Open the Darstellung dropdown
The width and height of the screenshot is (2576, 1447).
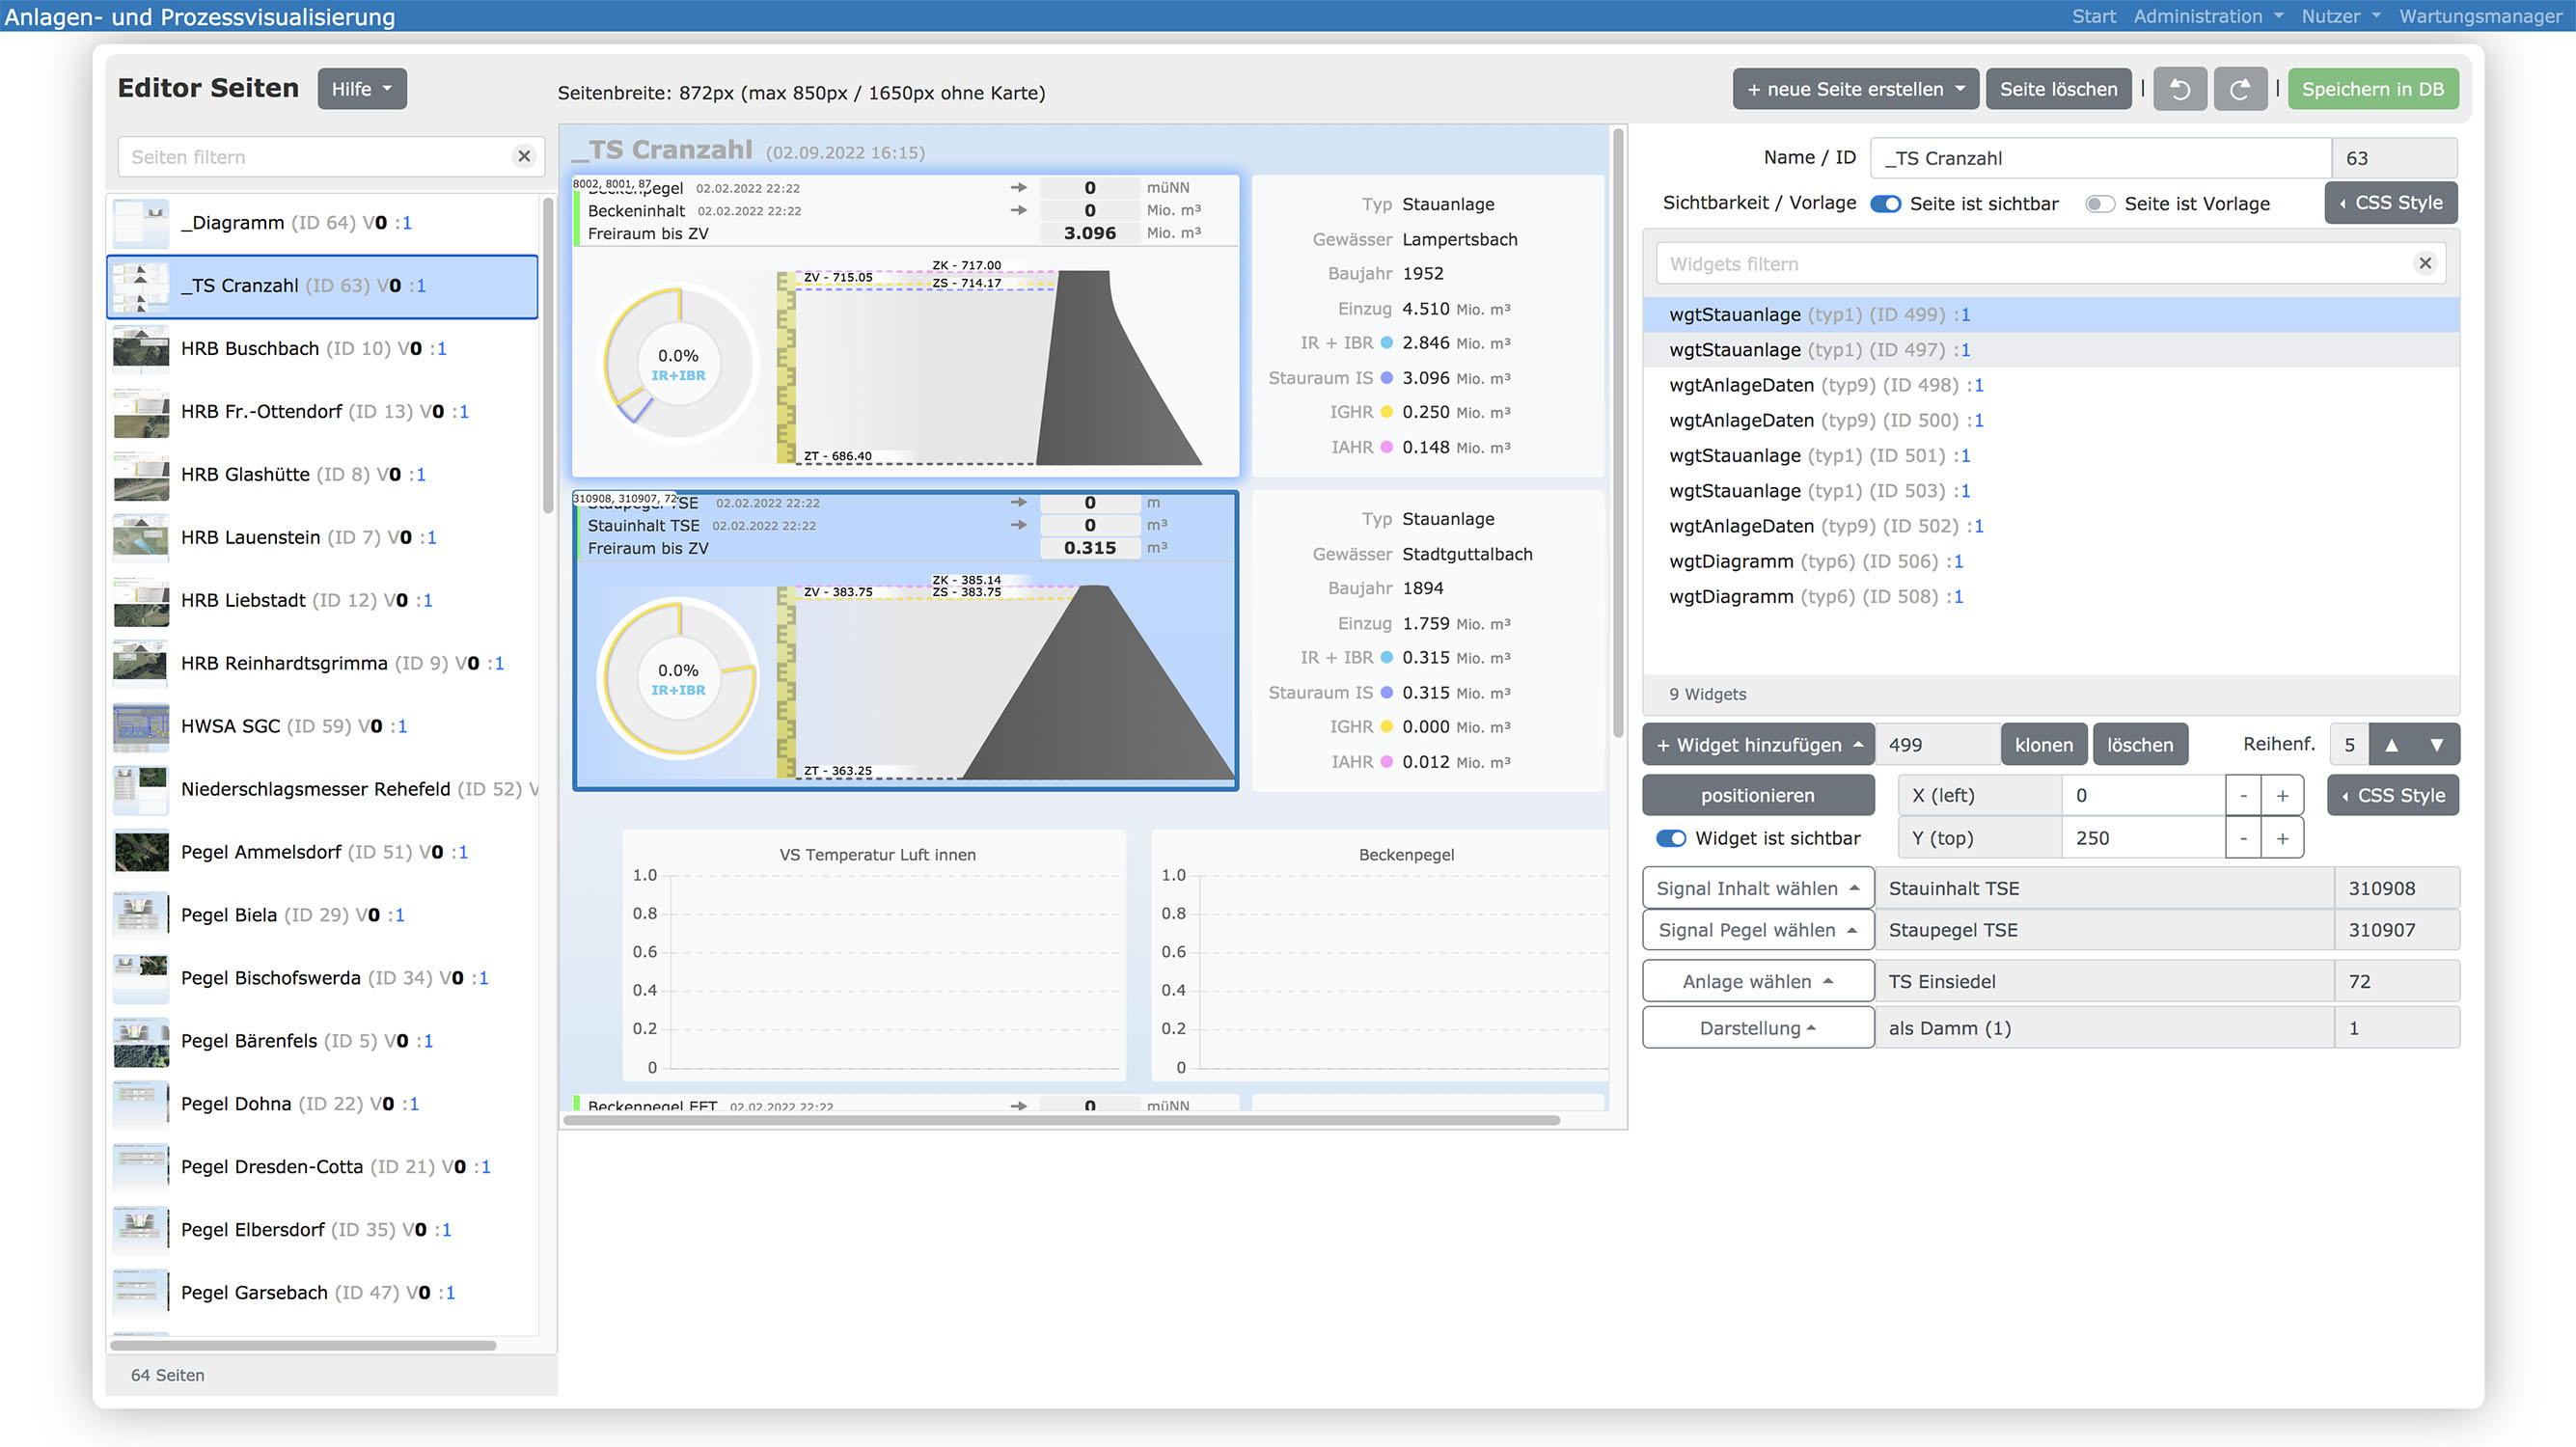[1758, 1028]
